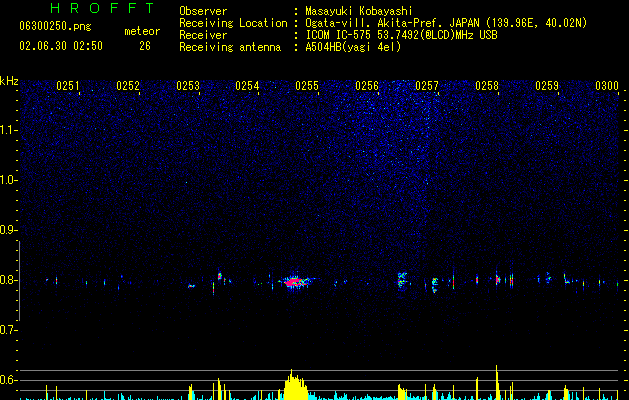Click the 0253 time marker

188,86
